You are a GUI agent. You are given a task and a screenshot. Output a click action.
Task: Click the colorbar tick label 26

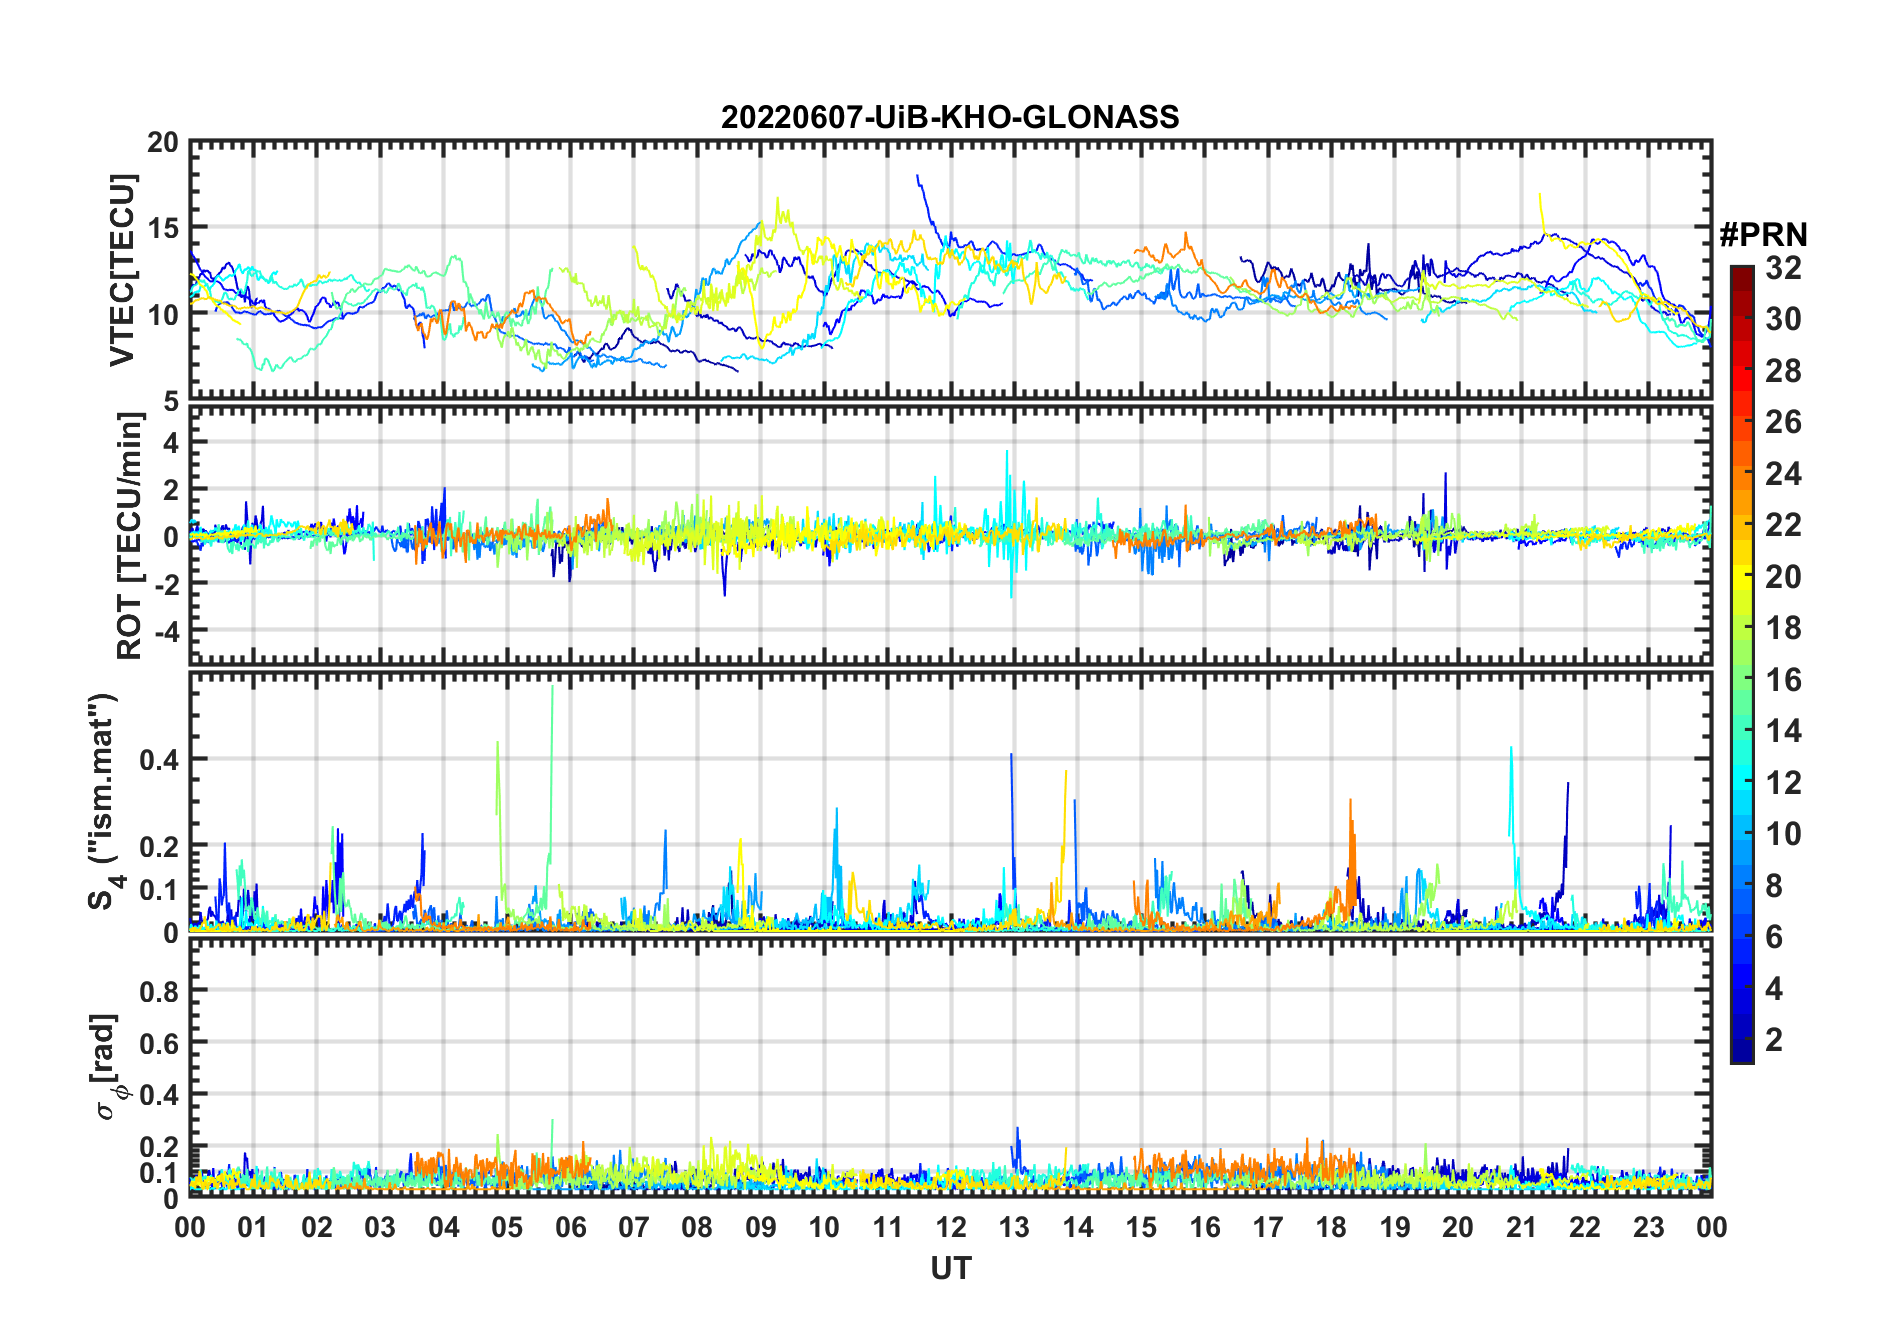1783,422
